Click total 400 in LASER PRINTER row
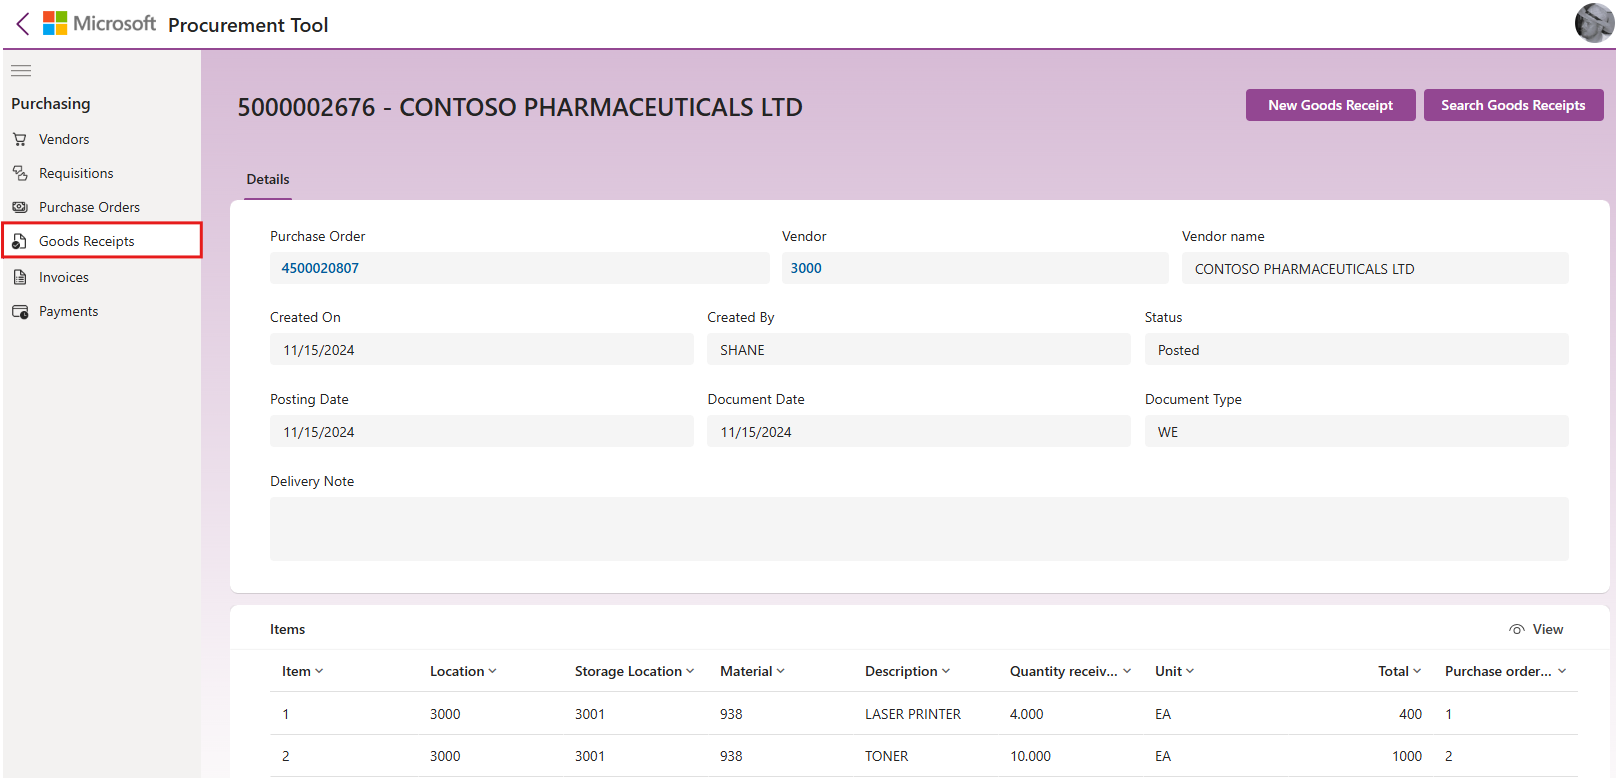This screenshot has height=778, width=1616. (1410, 714)
